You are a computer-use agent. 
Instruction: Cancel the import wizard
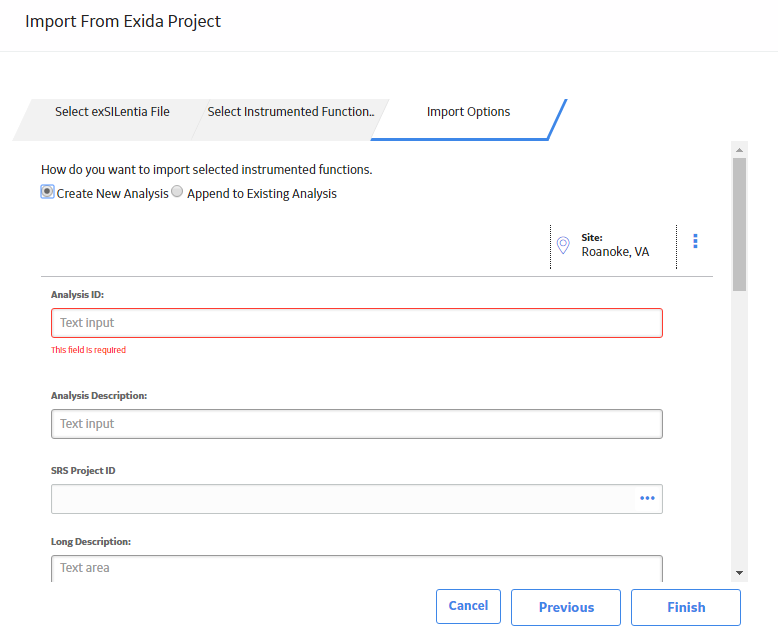(x=468, y=606)
